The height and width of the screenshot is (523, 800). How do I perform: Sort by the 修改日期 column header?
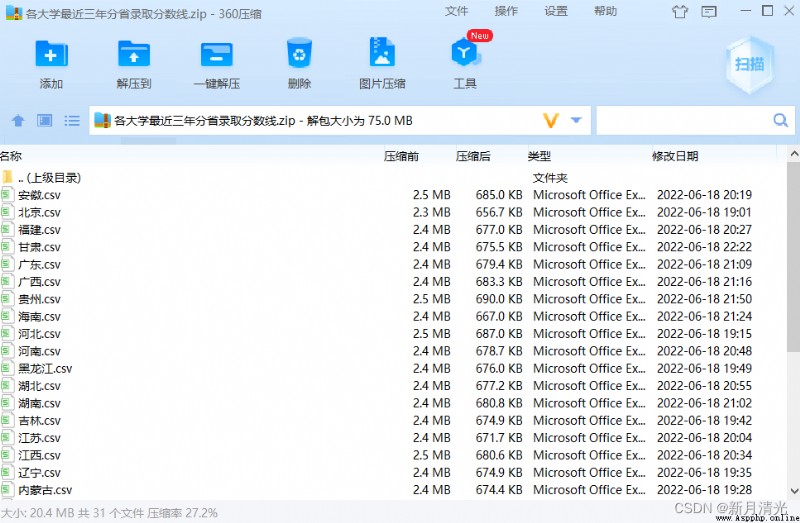tap(675, 156)
